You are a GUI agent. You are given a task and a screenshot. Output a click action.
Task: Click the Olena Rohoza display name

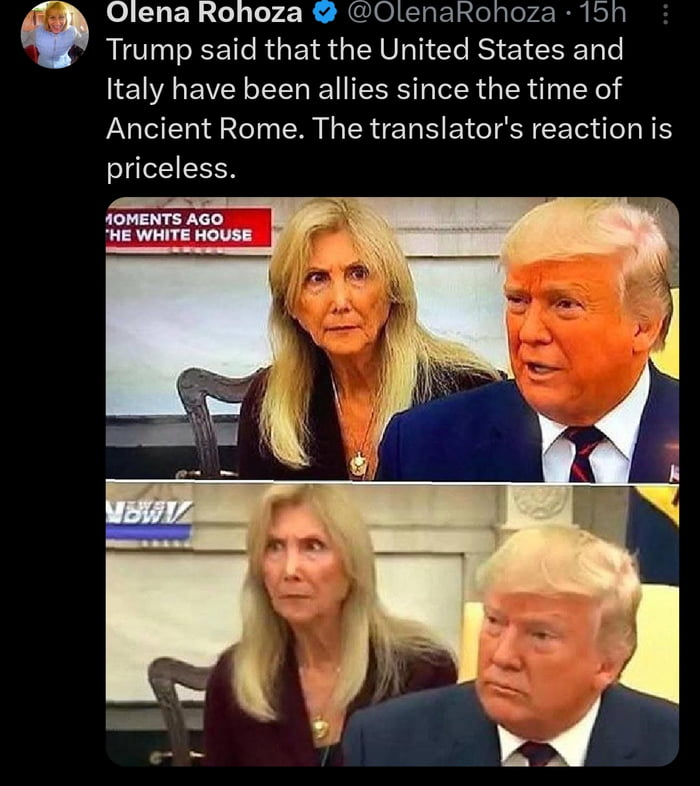pyautogui.click(x=204, y=13)
